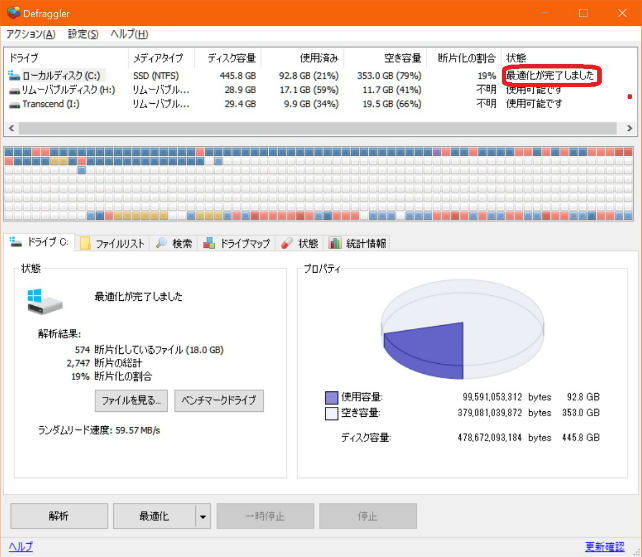
Task: Click the ファイルを見る... button
Action: (x=131, y=400)
